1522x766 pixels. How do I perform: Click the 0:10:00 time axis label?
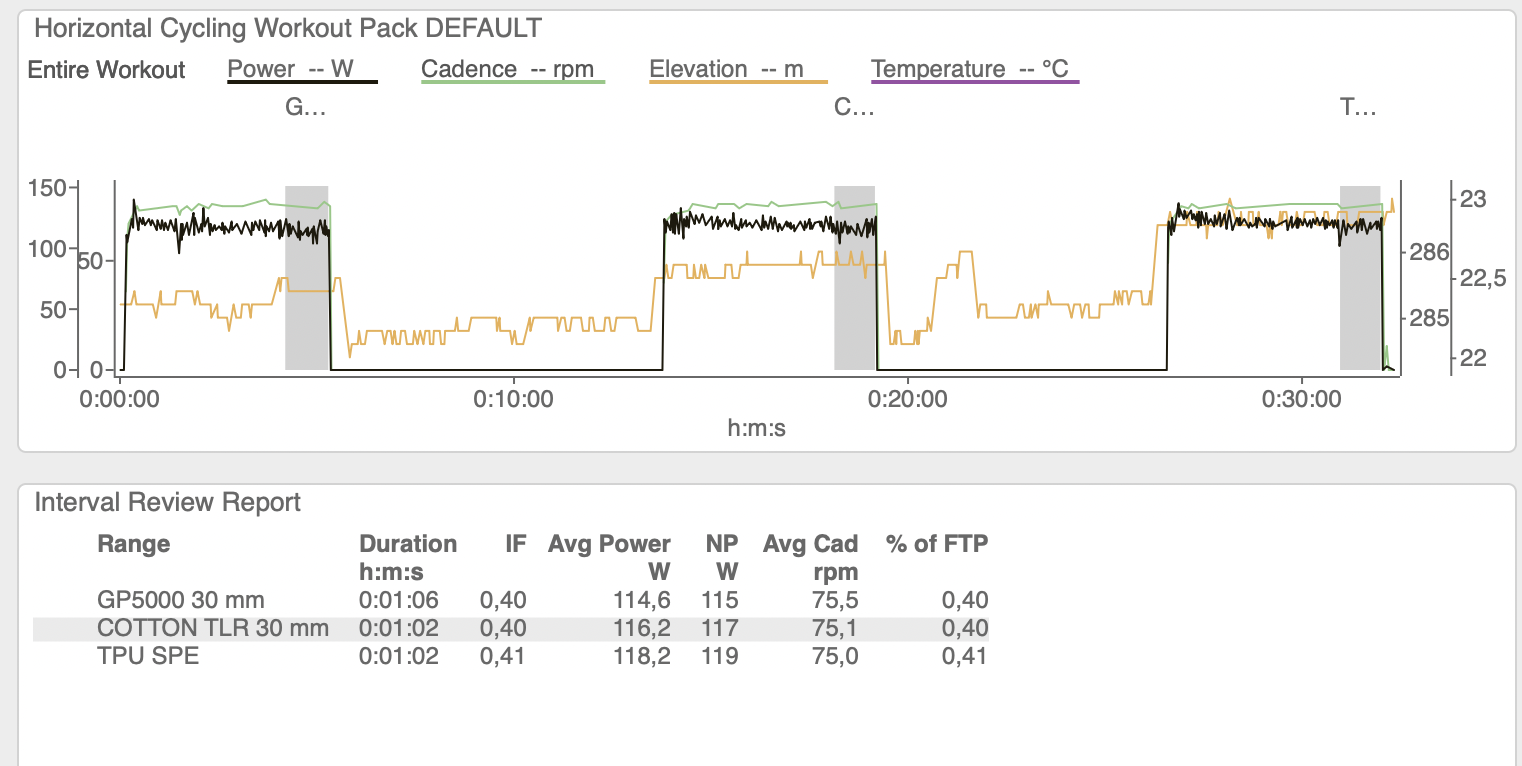coord(514,399)
